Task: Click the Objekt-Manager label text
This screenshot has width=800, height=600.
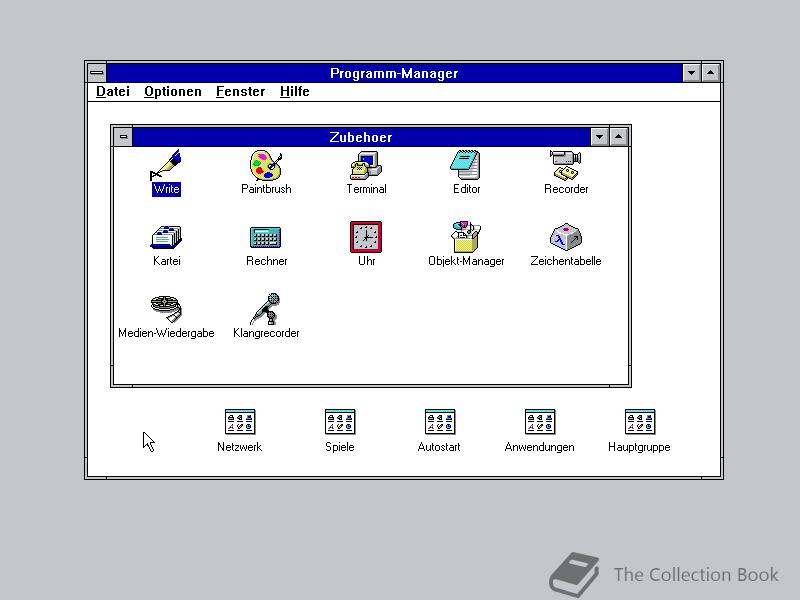Action: tap(466, 261)
